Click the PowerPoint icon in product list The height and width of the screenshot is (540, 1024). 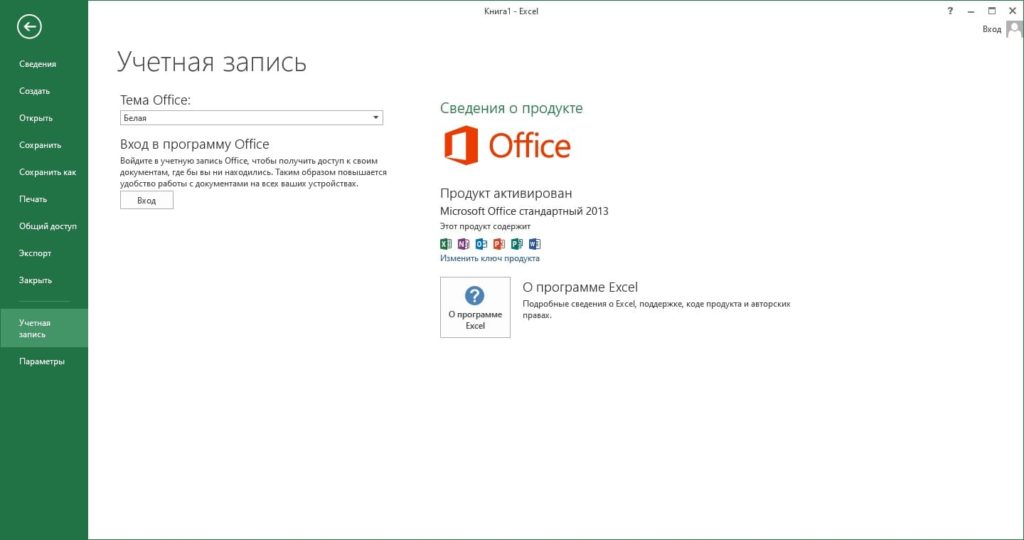tap(498, 244)
